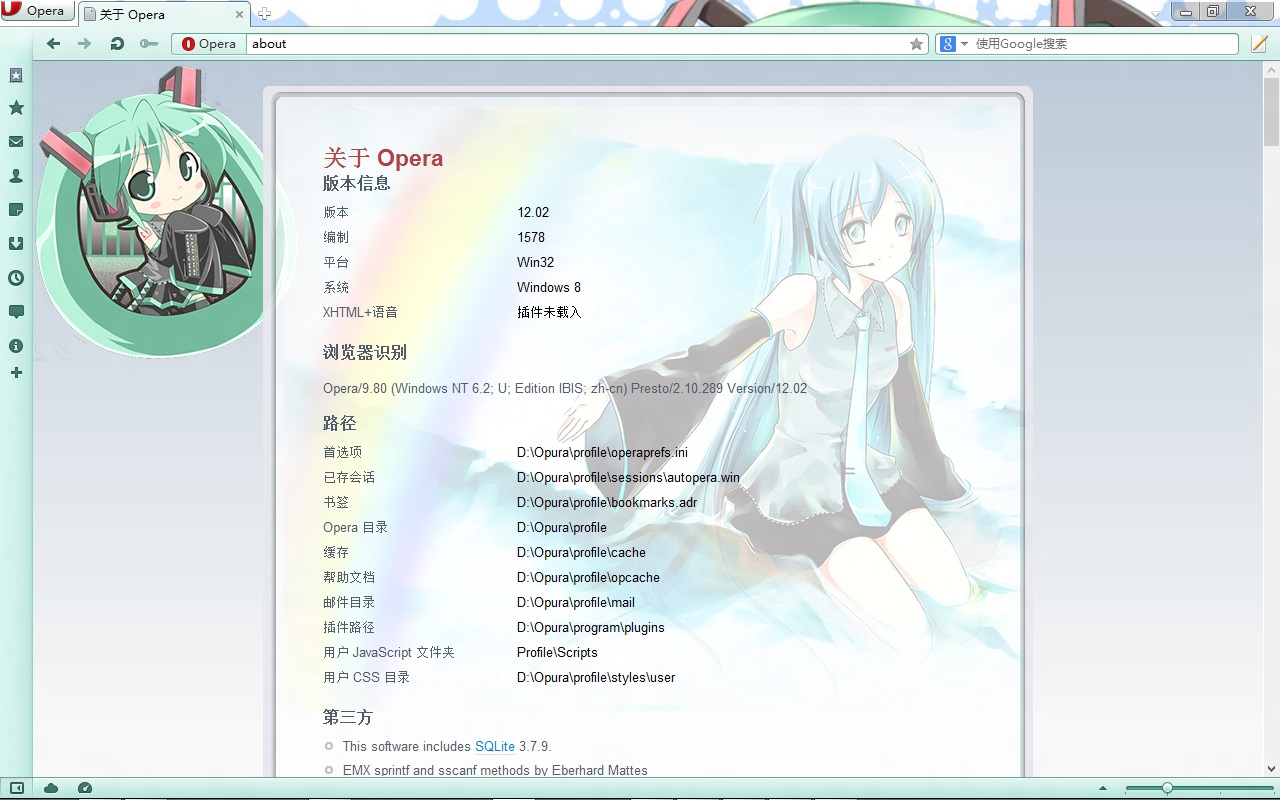Click the operaprefs.ini path
Screen dimensions: 1280x800
(602, 452)
